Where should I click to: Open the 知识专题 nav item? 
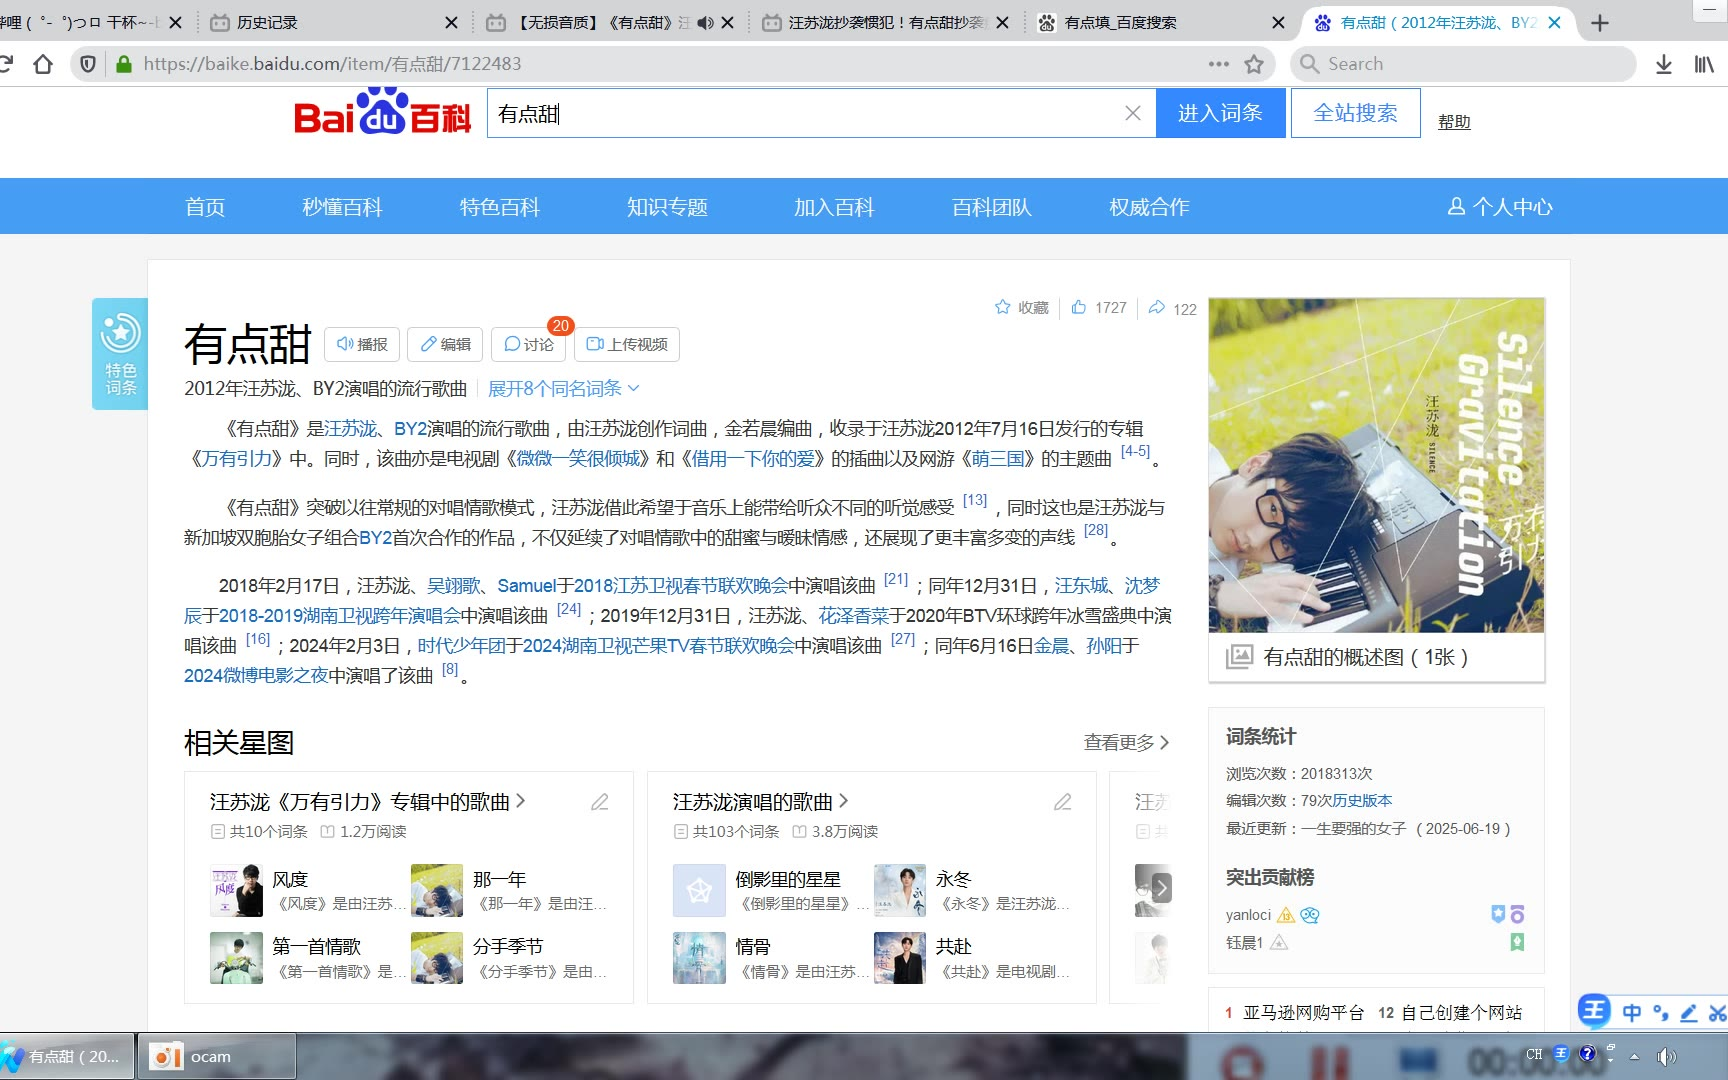(667, 207)
